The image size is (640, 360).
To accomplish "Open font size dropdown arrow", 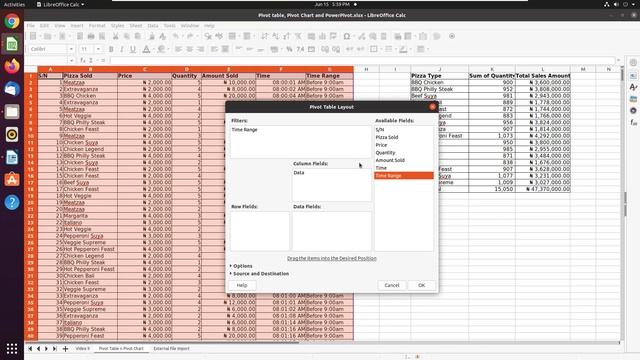I will (x=98, y=49).
